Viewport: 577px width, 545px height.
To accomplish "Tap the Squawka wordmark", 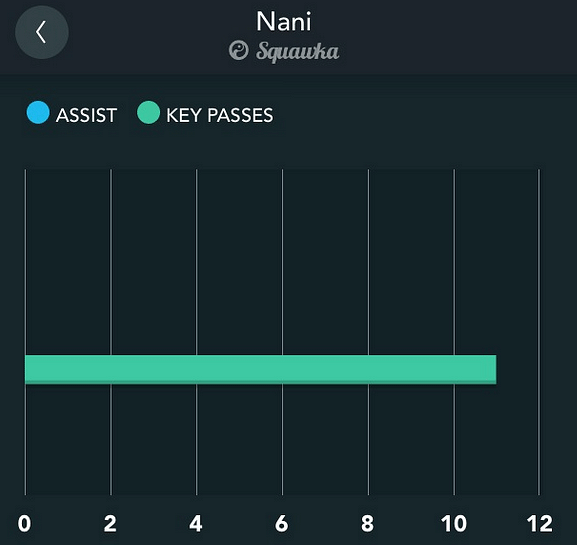I will pos(297,52).
